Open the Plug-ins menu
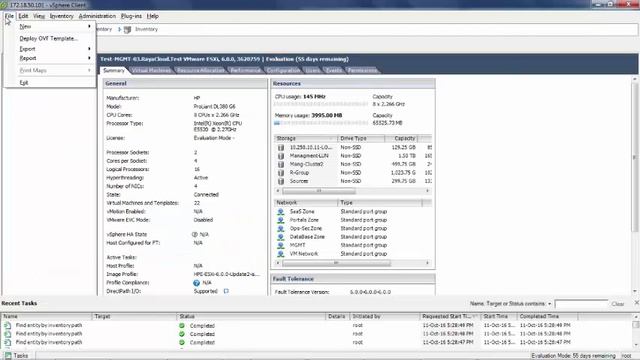 131,16
